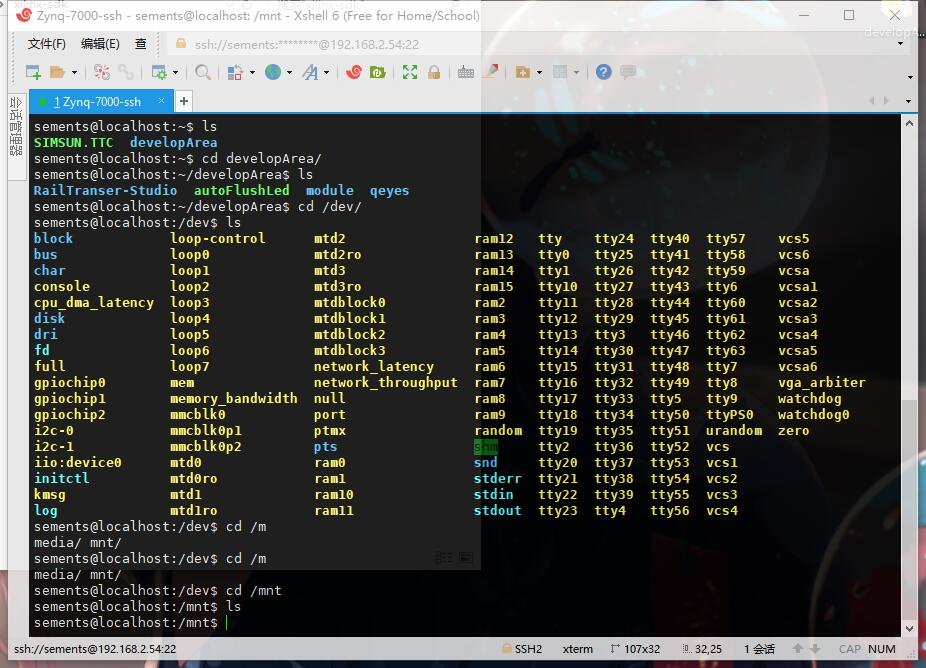
Task: Click the keyboard key-mapping icon
Action: tap(465, 72)
